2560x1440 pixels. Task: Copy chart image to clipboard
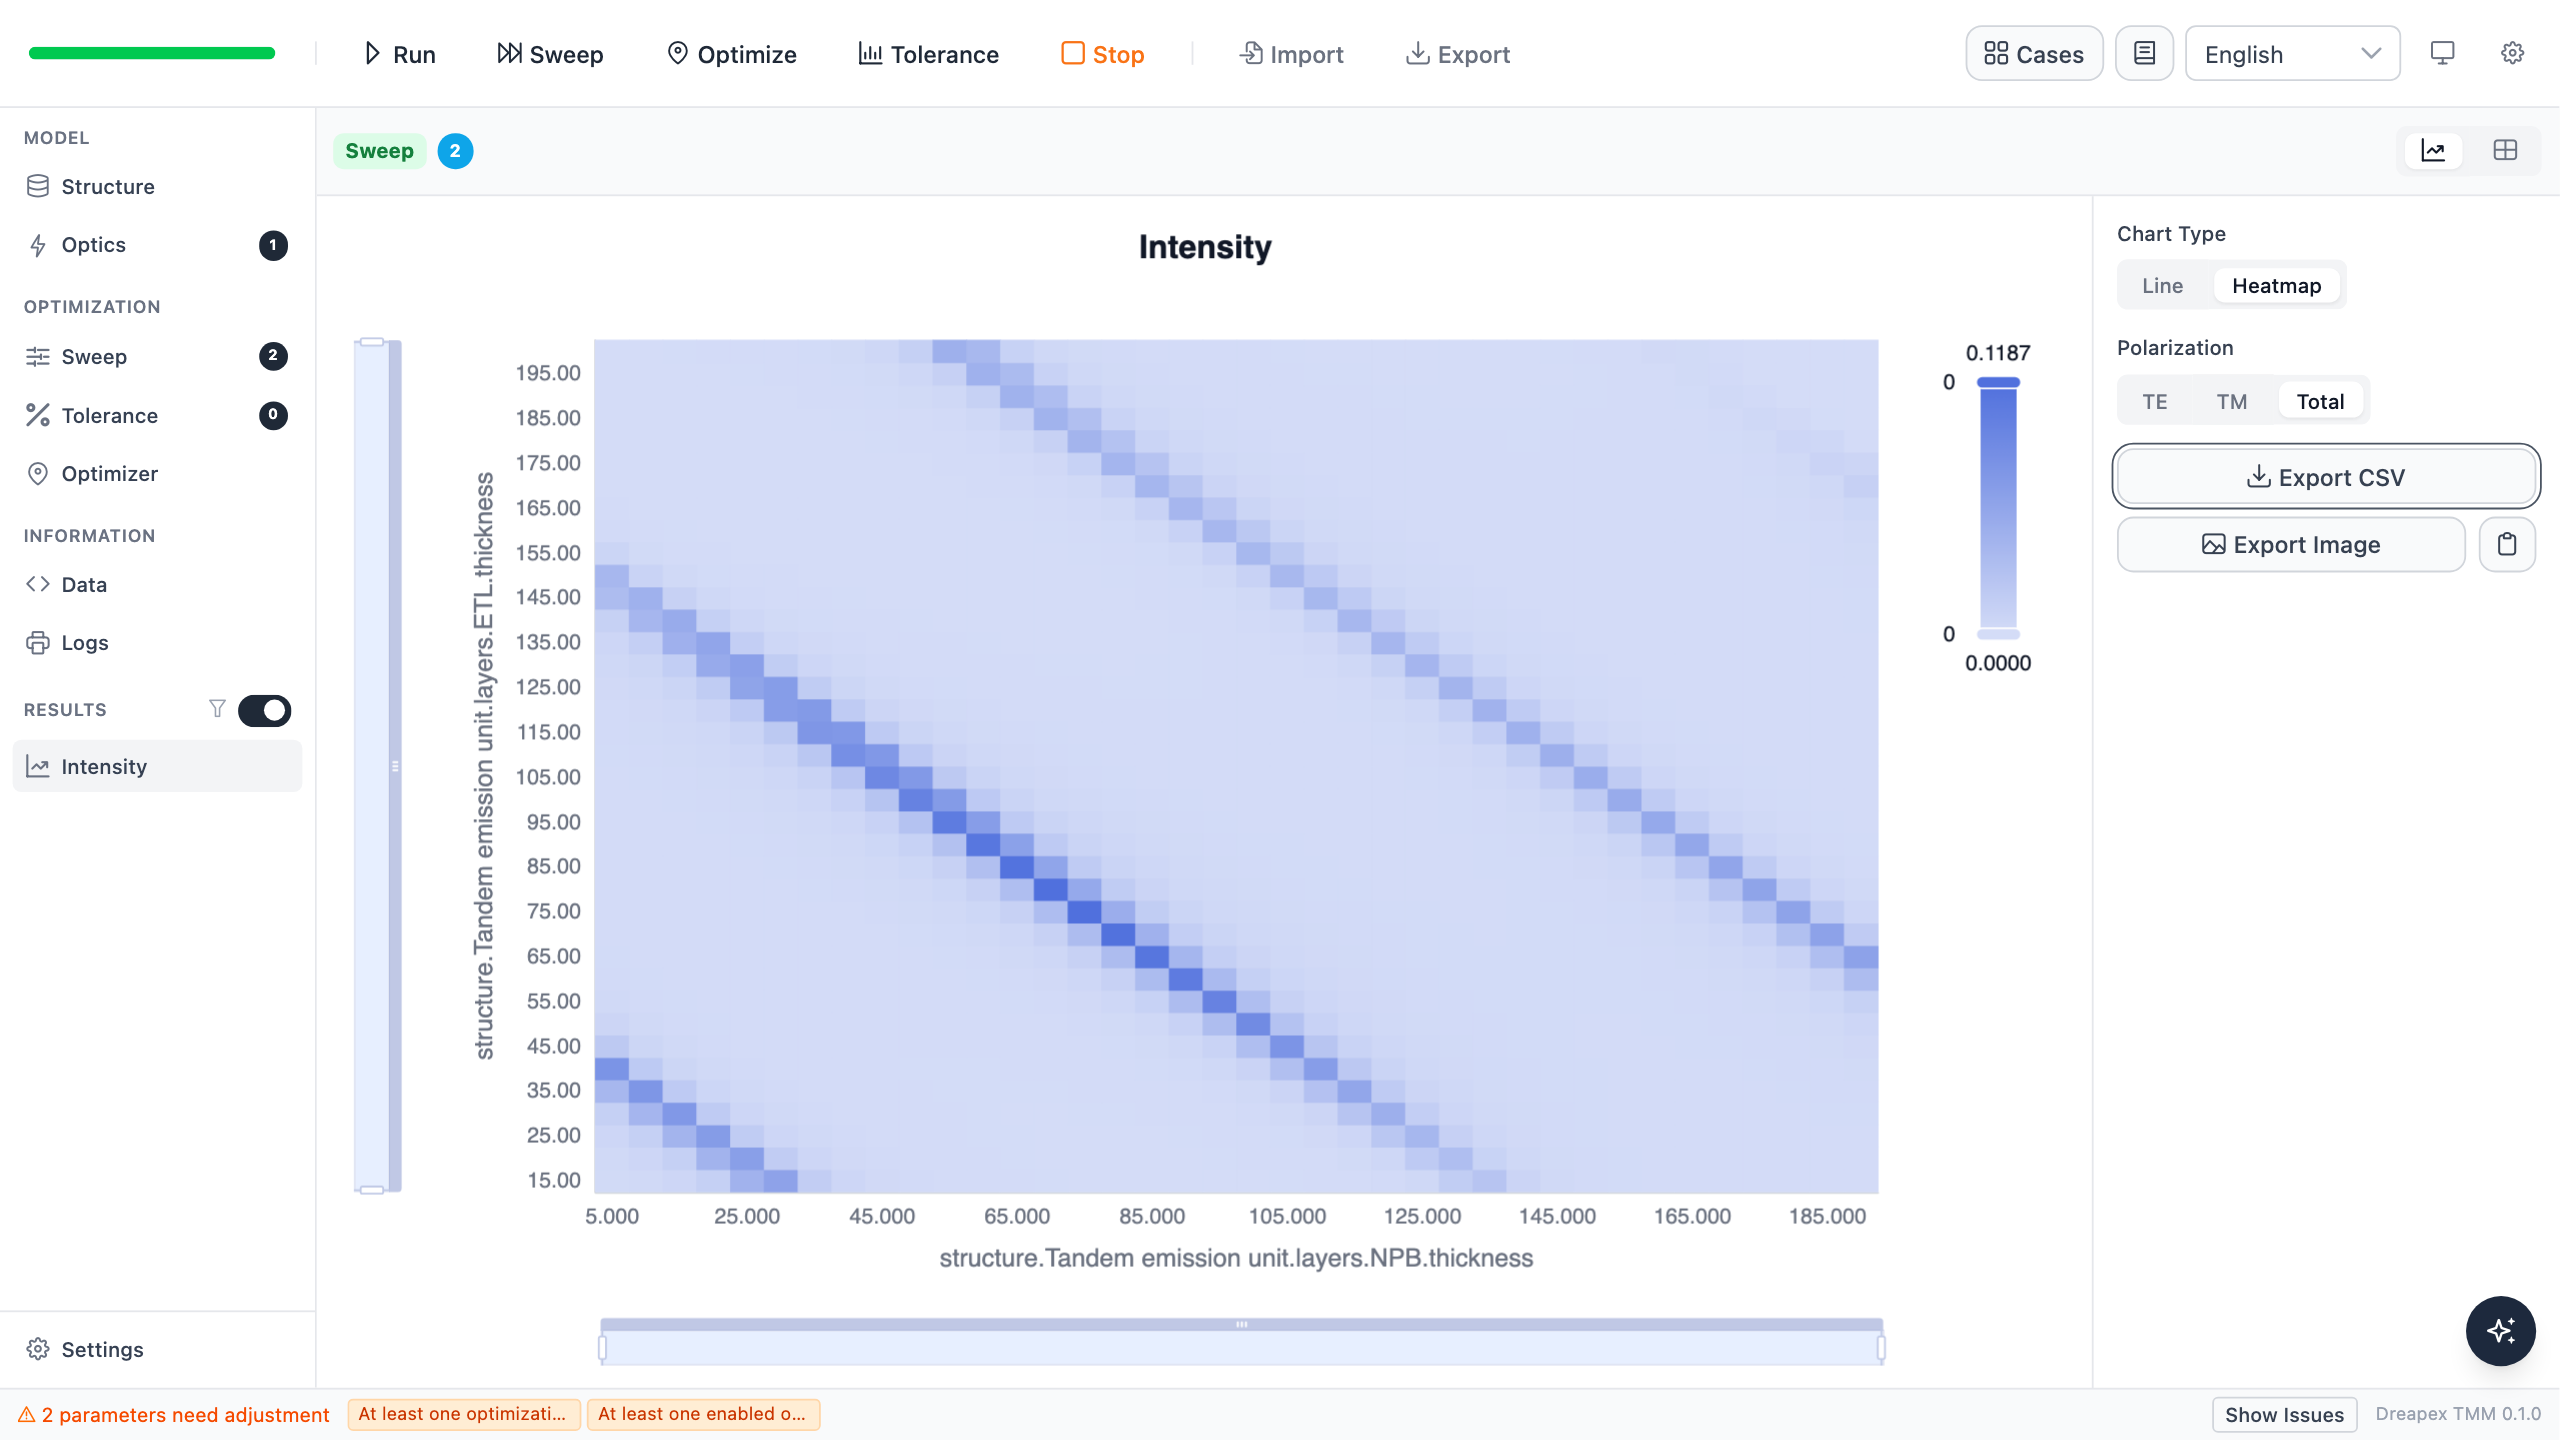click(2507, 545)
